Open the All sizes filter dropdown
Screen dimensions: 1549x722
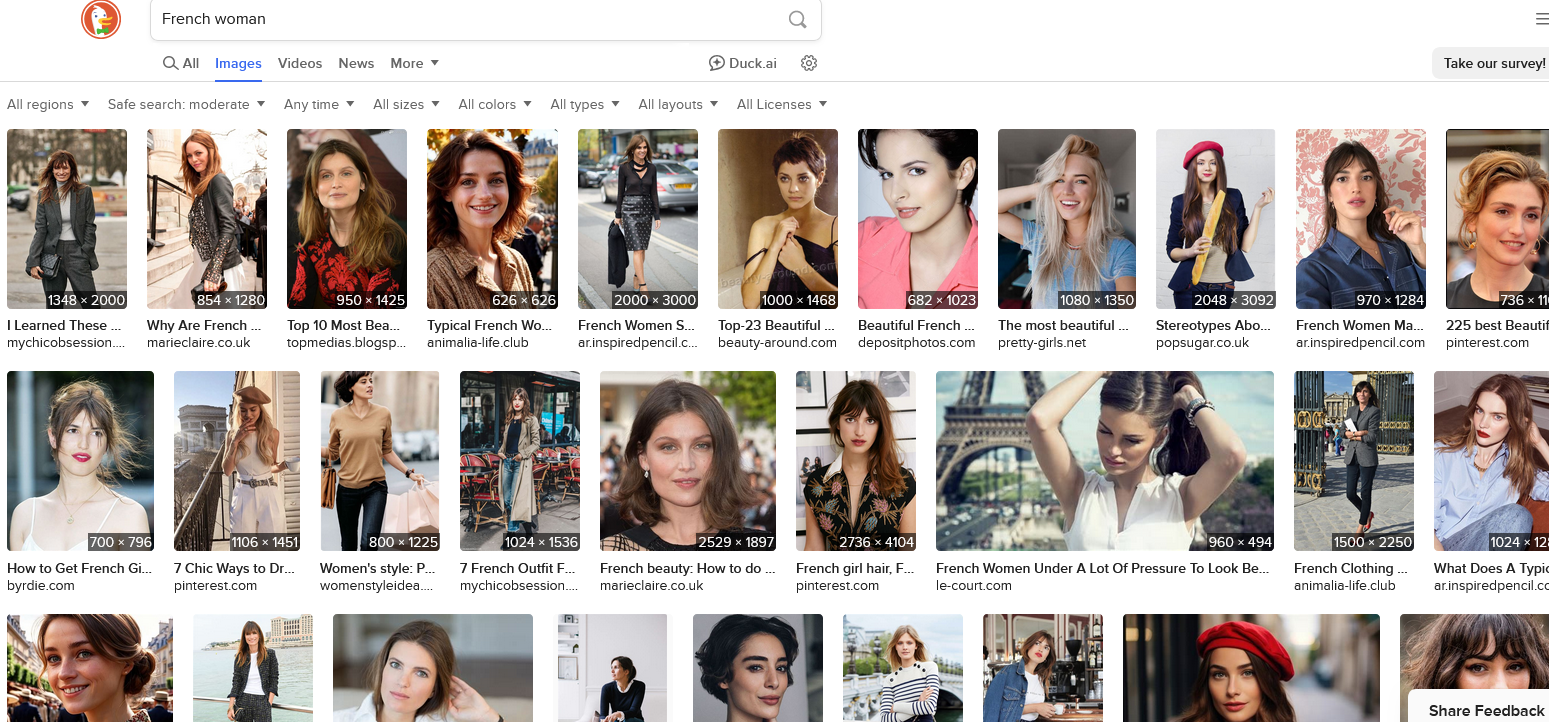point(406,104)
